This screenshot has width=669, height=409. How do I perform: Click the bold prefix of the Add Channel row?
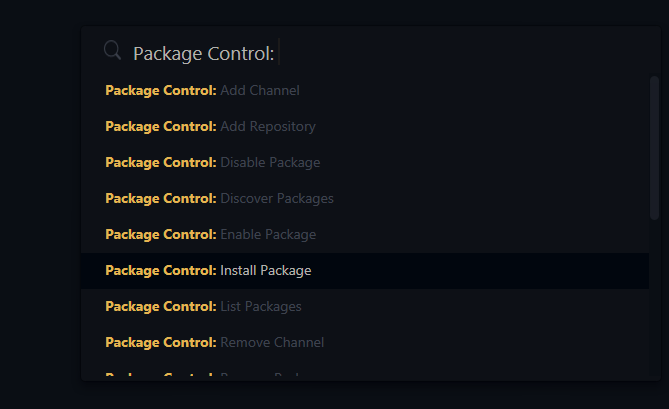pos(160,91)
